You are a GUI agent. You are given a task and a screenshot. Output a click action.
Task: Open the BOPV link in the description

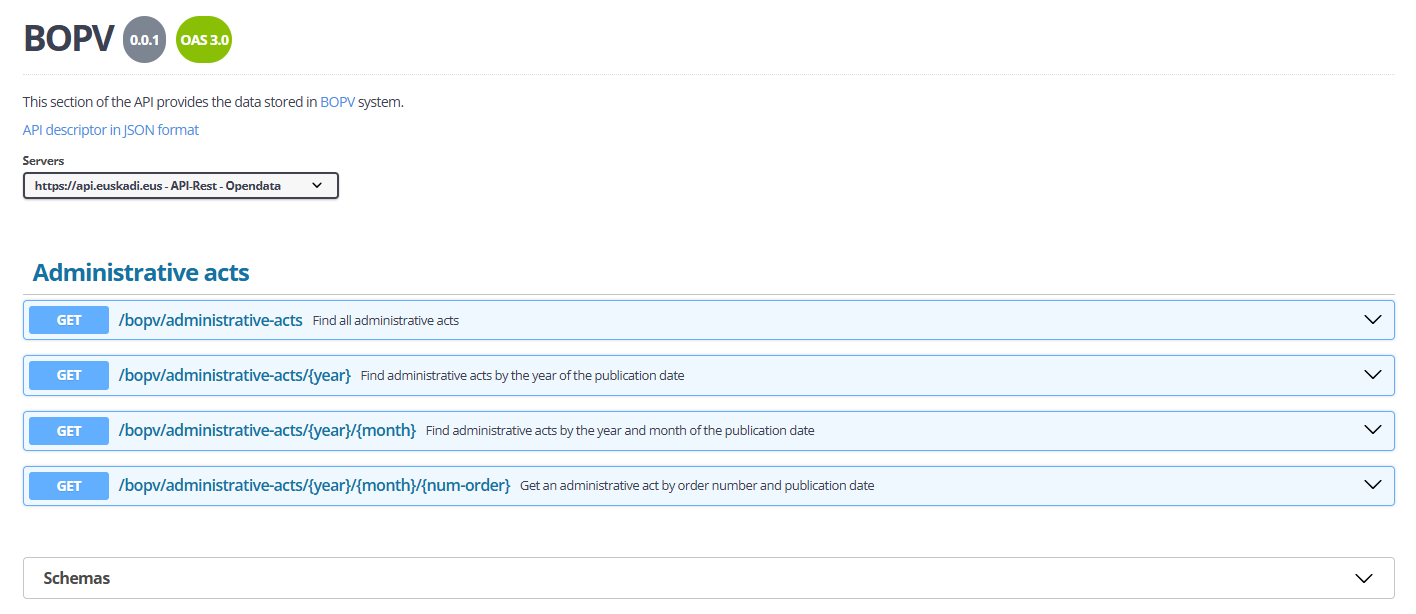click(337, 102)
